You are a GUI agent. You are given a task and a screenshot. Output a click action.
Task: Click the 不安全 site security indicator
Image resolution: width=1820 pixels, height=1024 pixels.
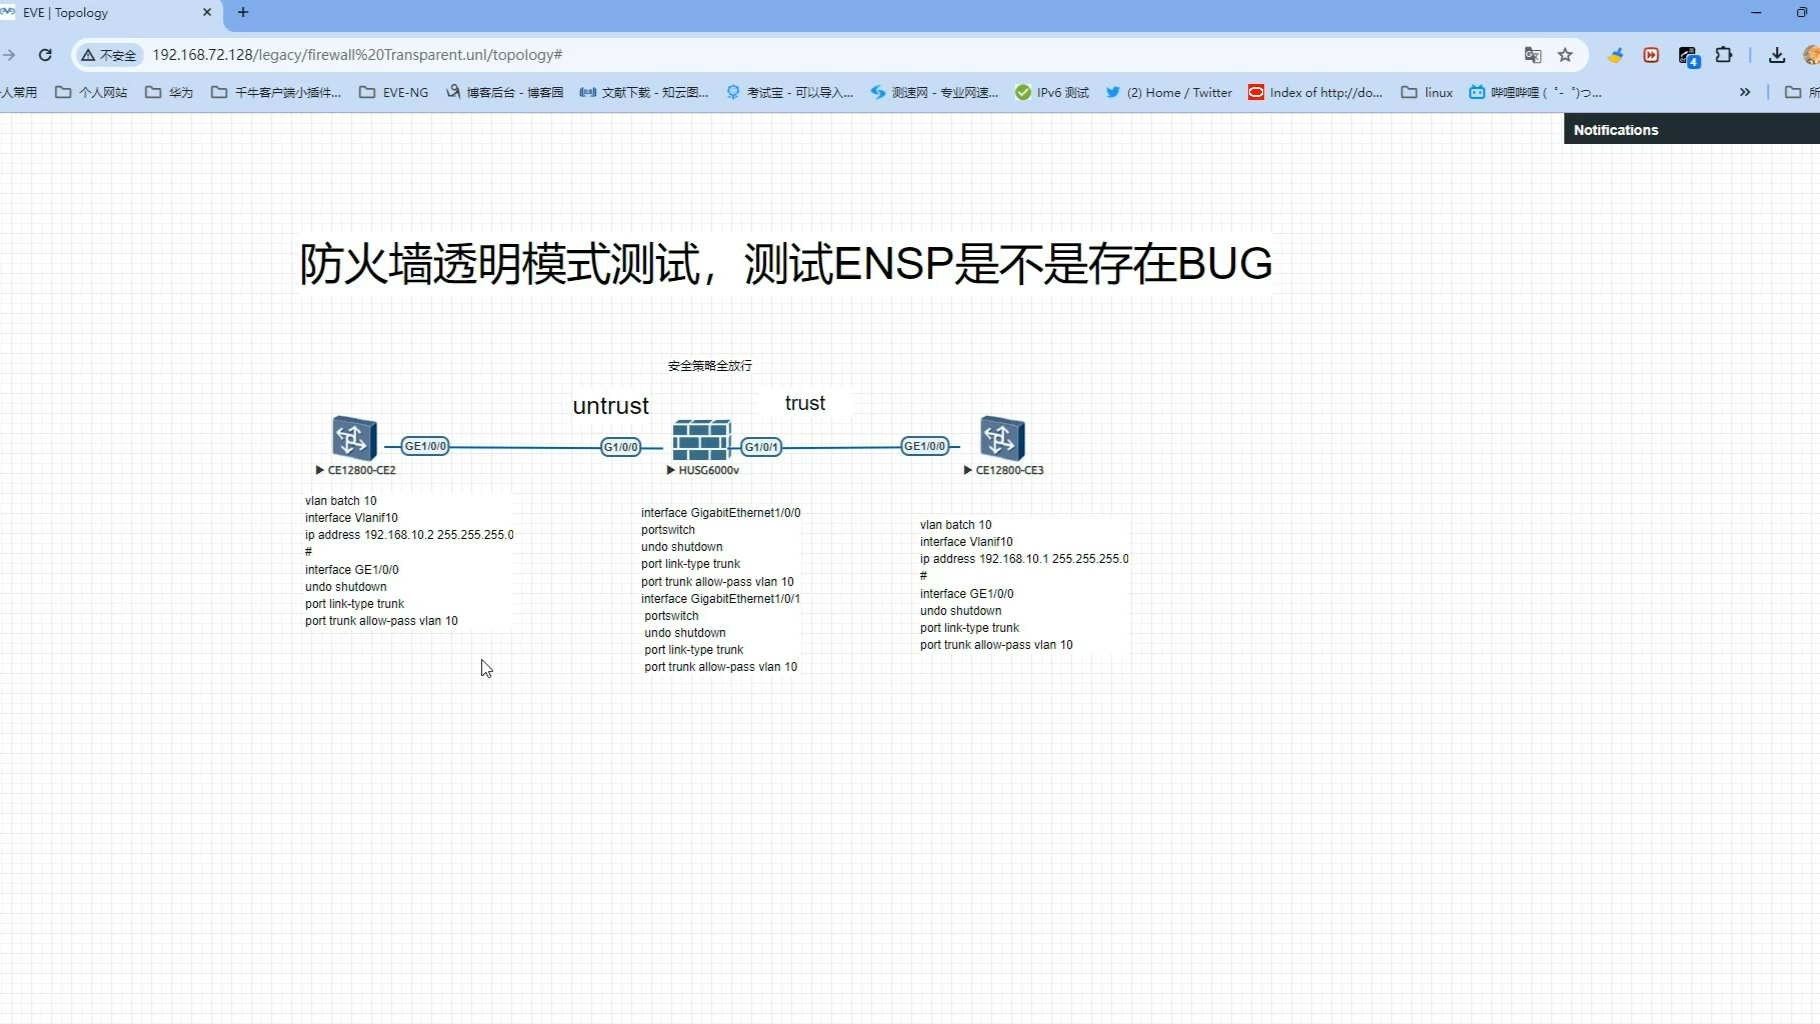(x=109, y=55)
